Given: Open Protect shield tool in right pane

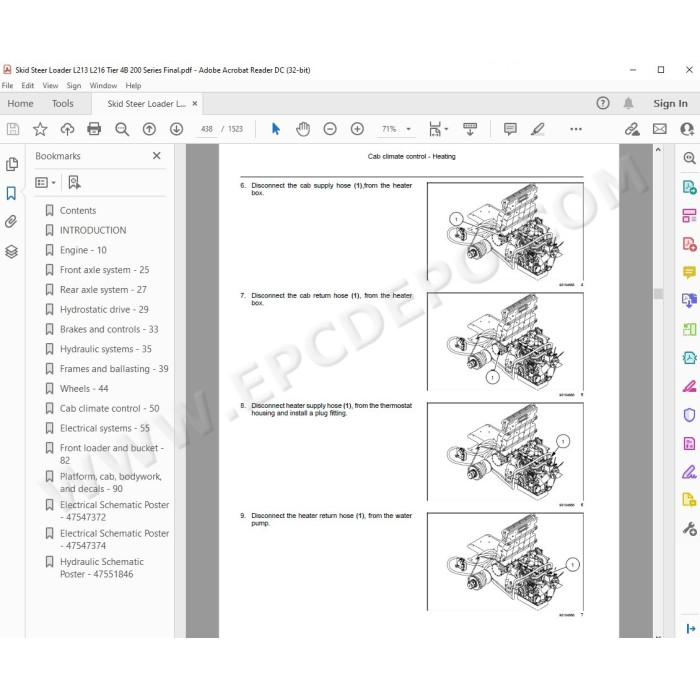Looking at the screenshot, I should coord(689,415).
